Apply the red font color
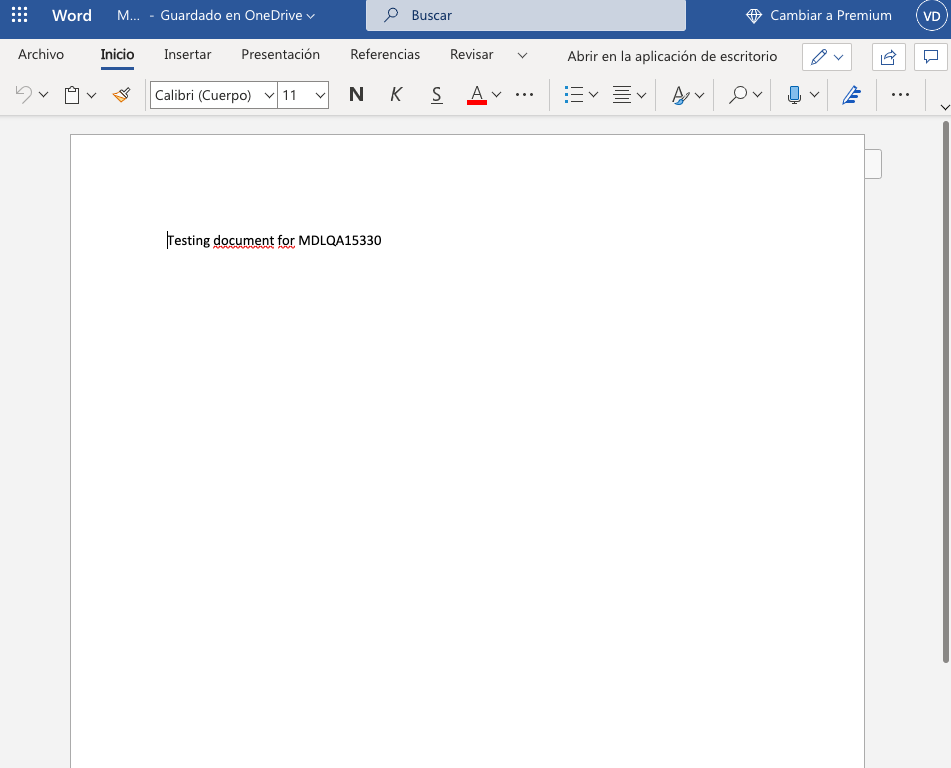 point(477,95)
